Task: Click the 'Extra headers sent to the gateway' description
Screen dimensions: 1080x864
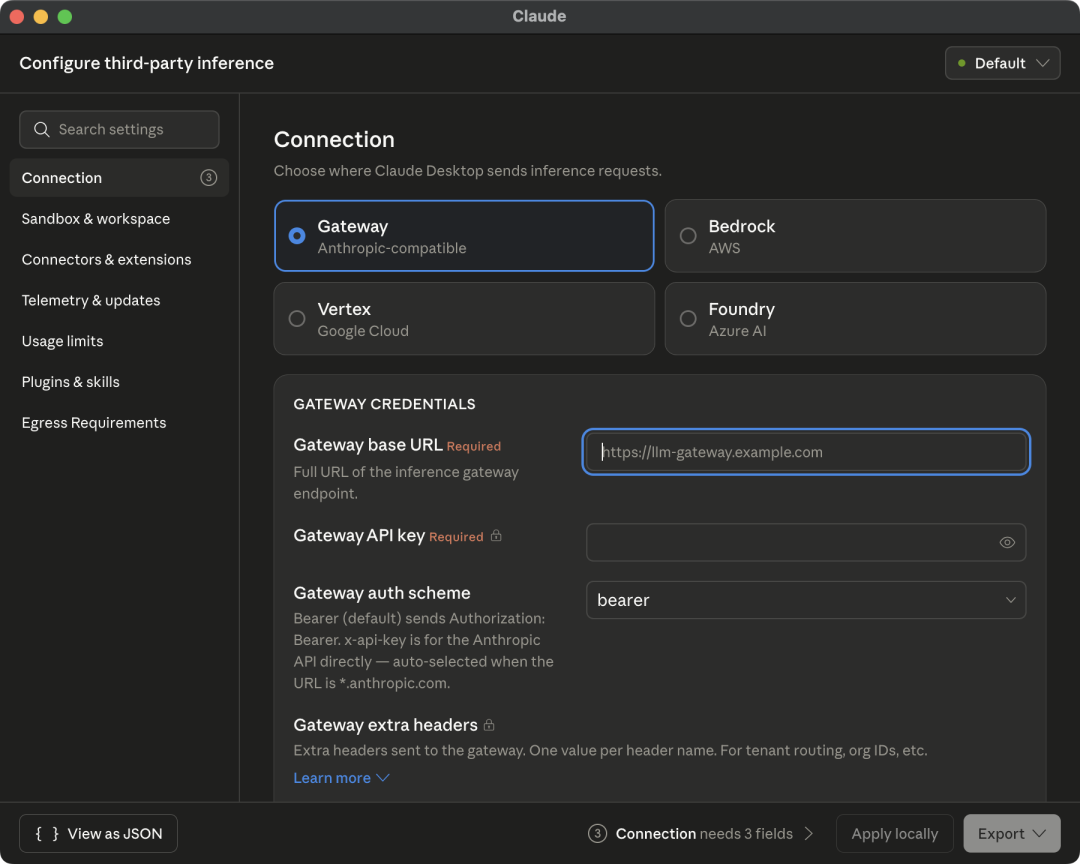Action: 610,750
